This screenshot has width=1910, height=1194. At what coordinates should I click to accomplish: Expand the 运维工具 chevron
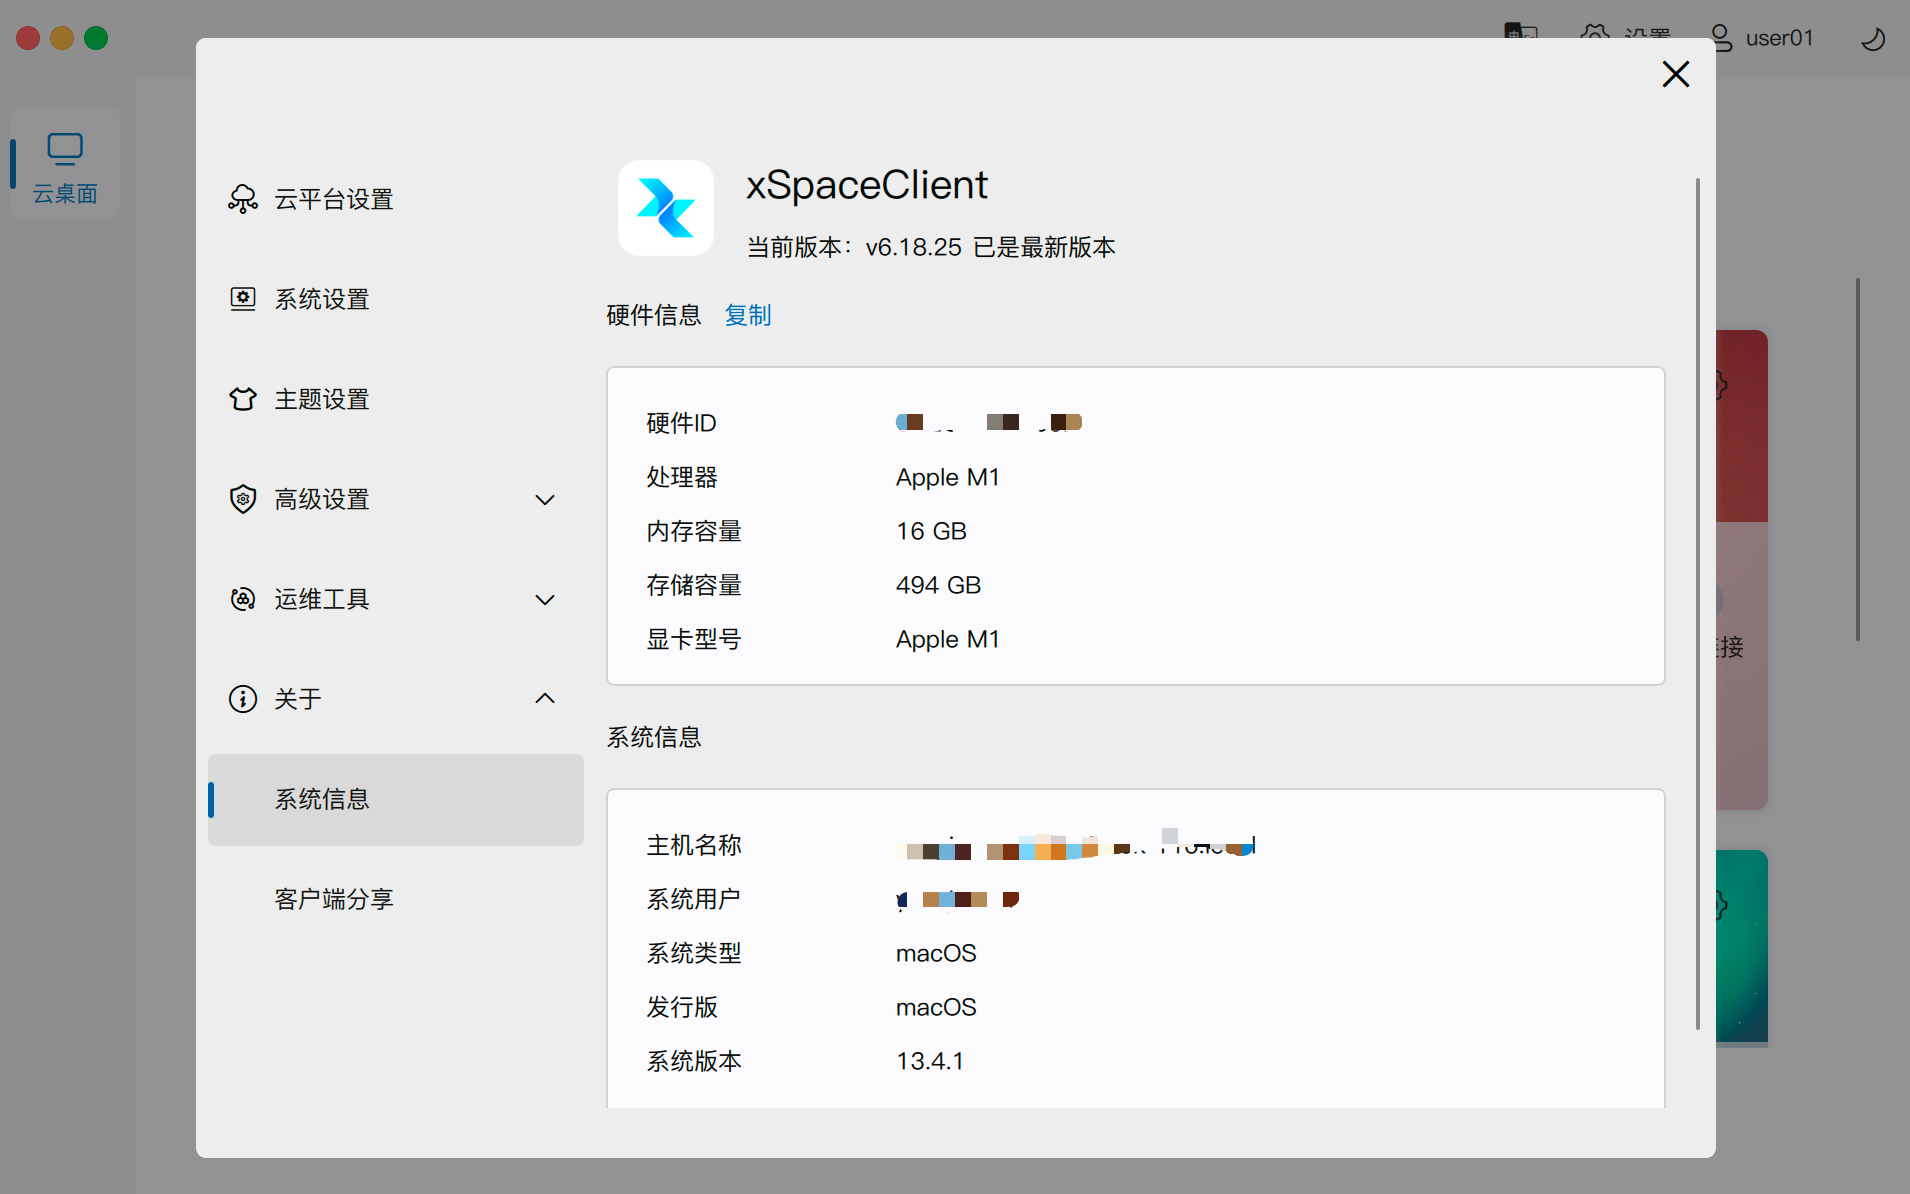[x=545, y=600]
